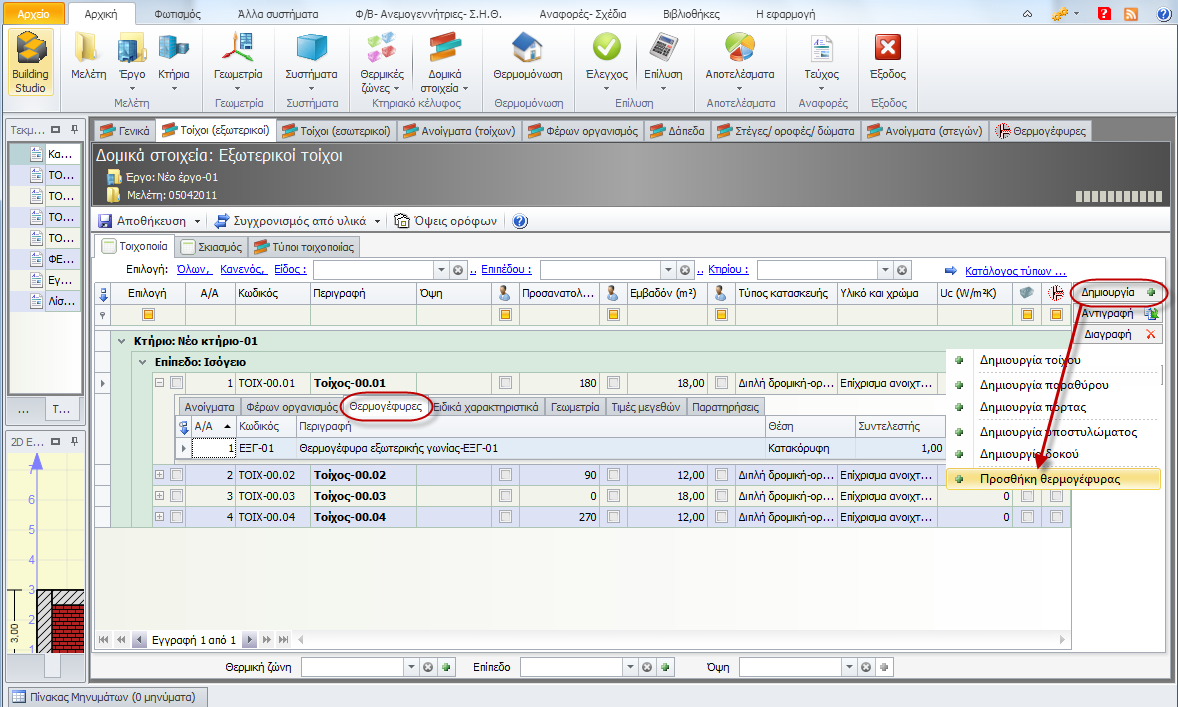
Task: Tick the selection checkbox for Τοίχος-00.01
Action: point(177,383)
